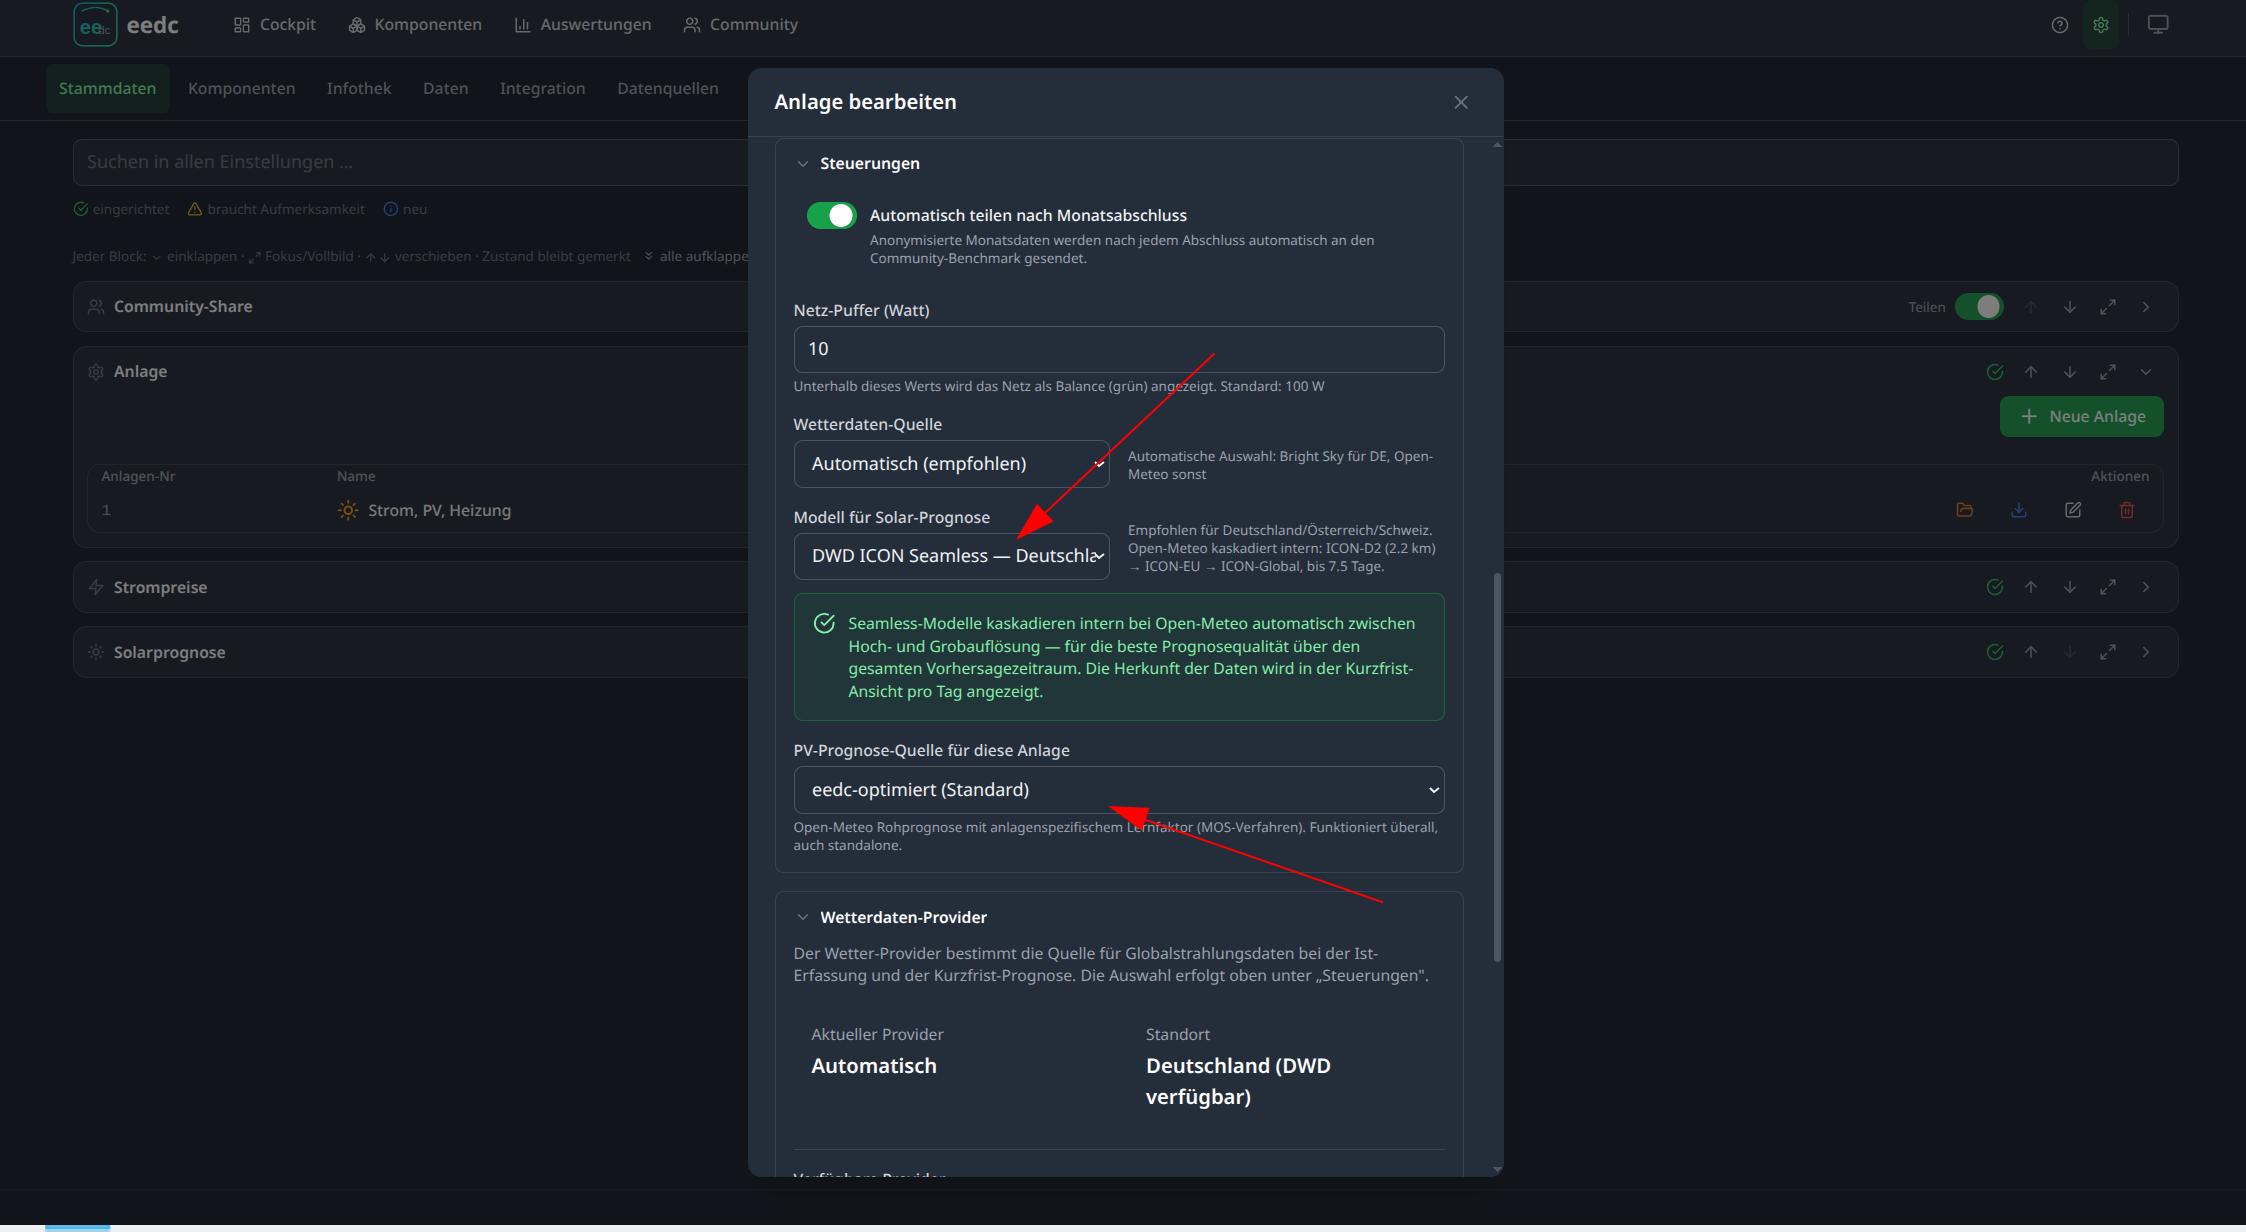This screenshot has height=1232, width=2246.
Task: Open the Anlage block in fullscreen focus
Action: (x=2108, y=372)
